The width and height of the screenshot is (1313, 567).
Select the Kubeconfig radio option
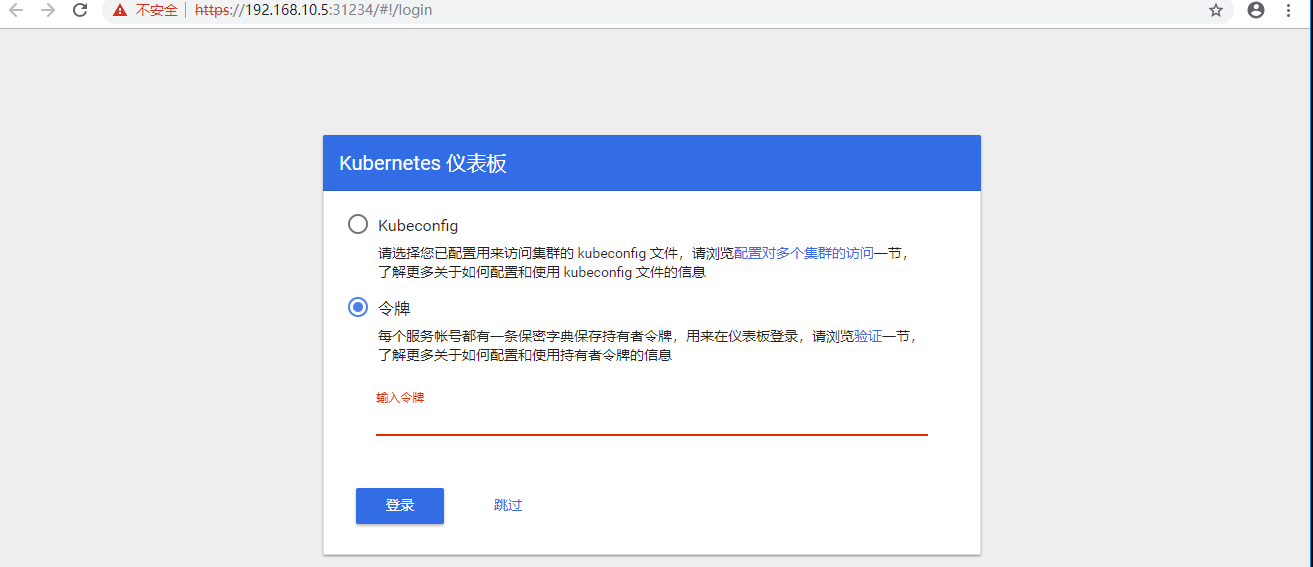click(358, 224)
